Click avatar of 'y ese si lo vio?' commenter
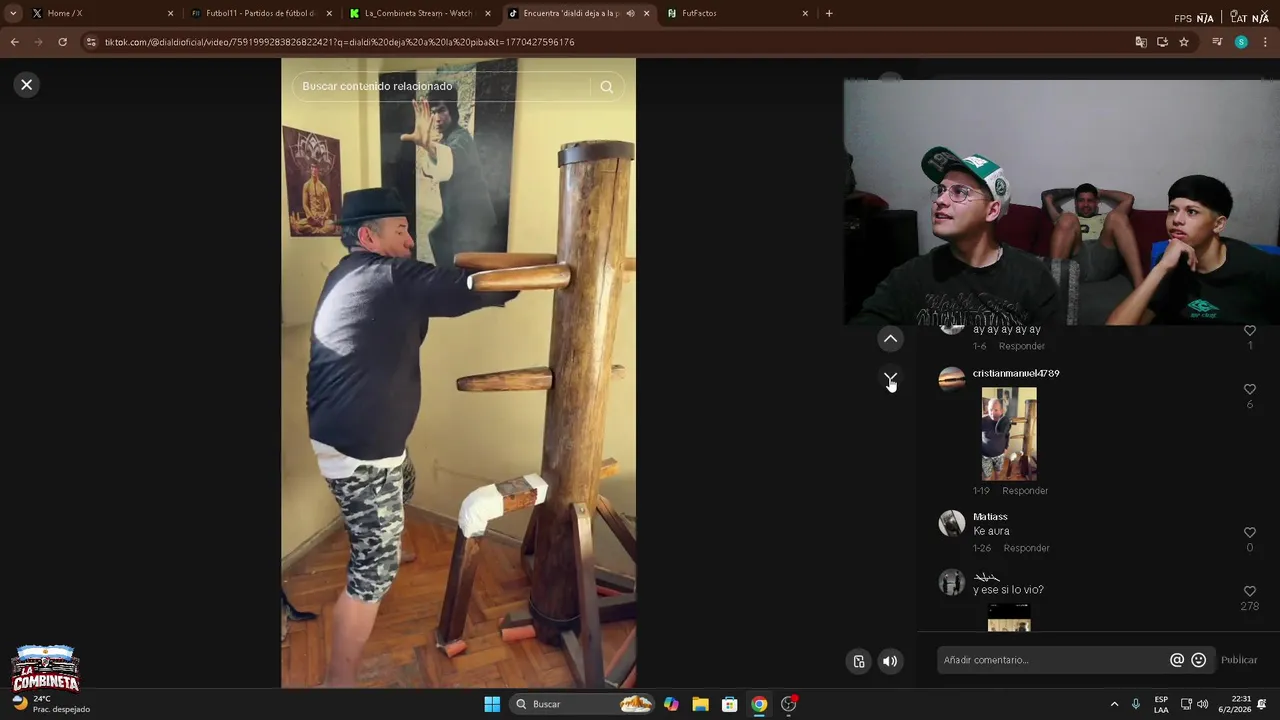Image resolution: width=1280 pixels, height=720 pixels. pyautogui.click(x=952, y=581)
